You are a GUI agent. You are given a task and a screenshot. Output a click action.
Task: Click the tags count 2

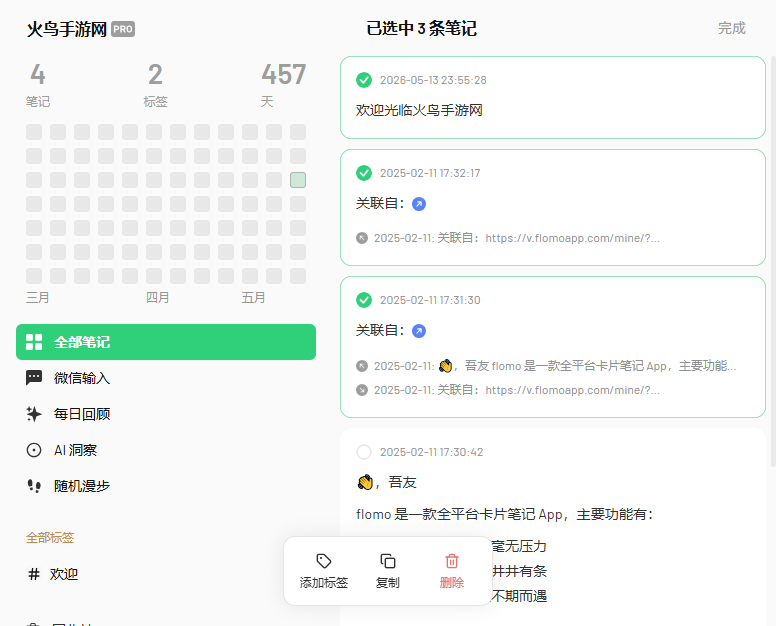(x=155, y=75)
